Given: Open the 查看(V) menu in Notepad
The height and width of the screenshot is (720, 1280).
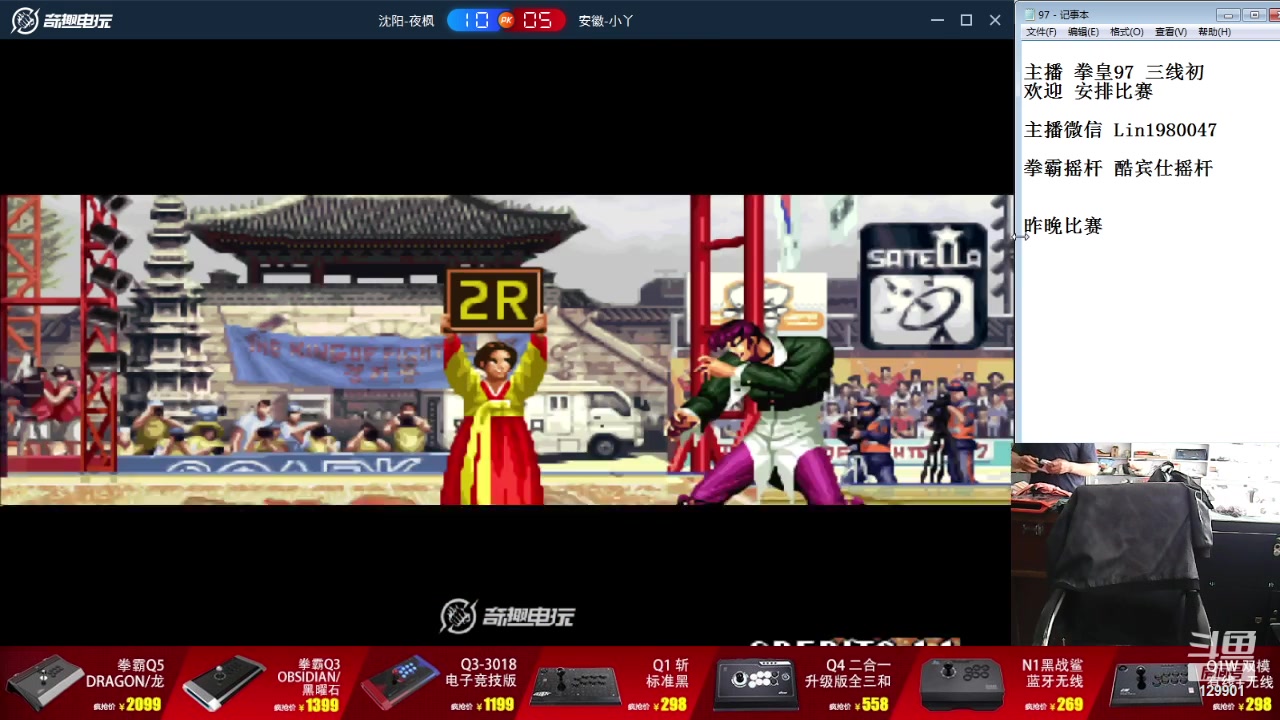Looking at the screenshot, I should (x=1170, y=32).
